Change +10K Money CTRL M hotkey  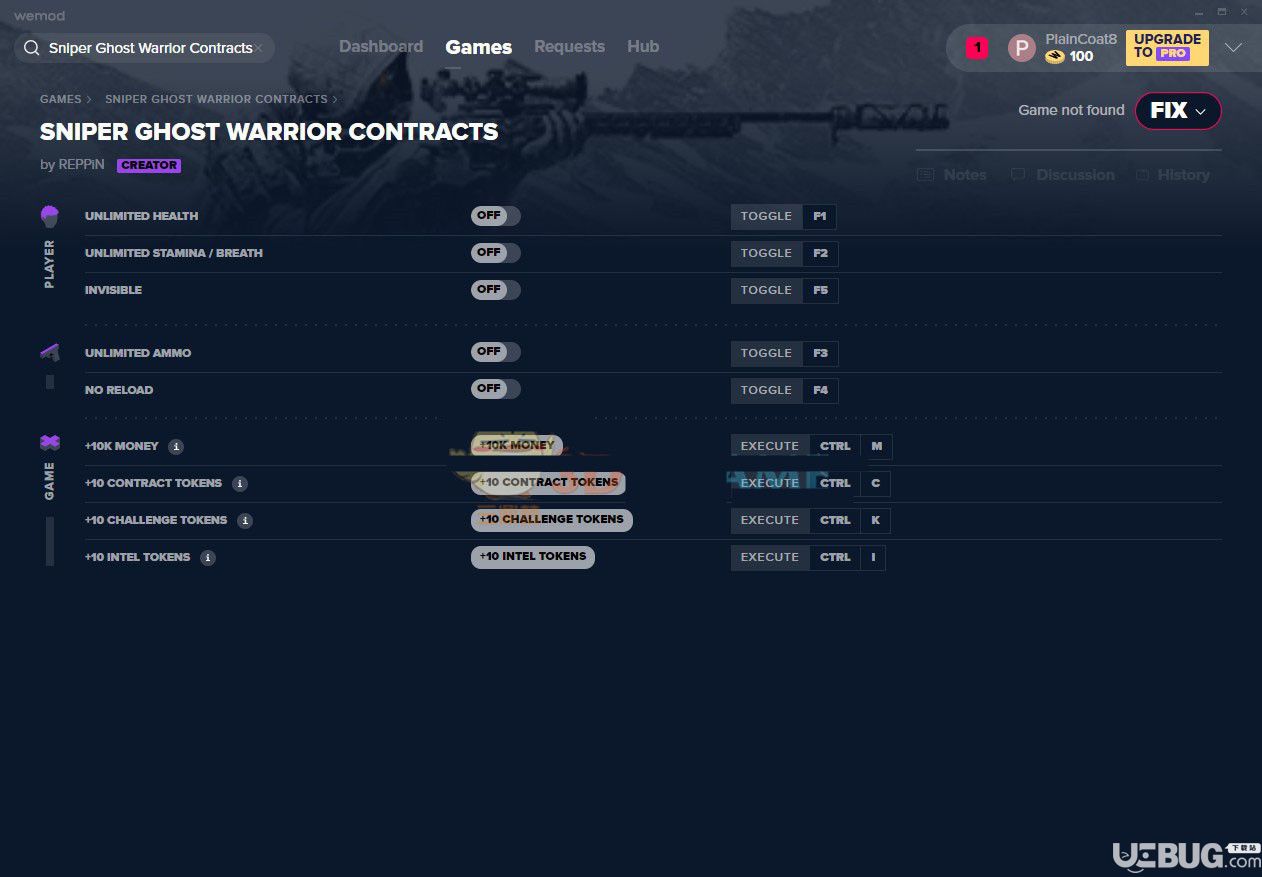click(851, 446)
